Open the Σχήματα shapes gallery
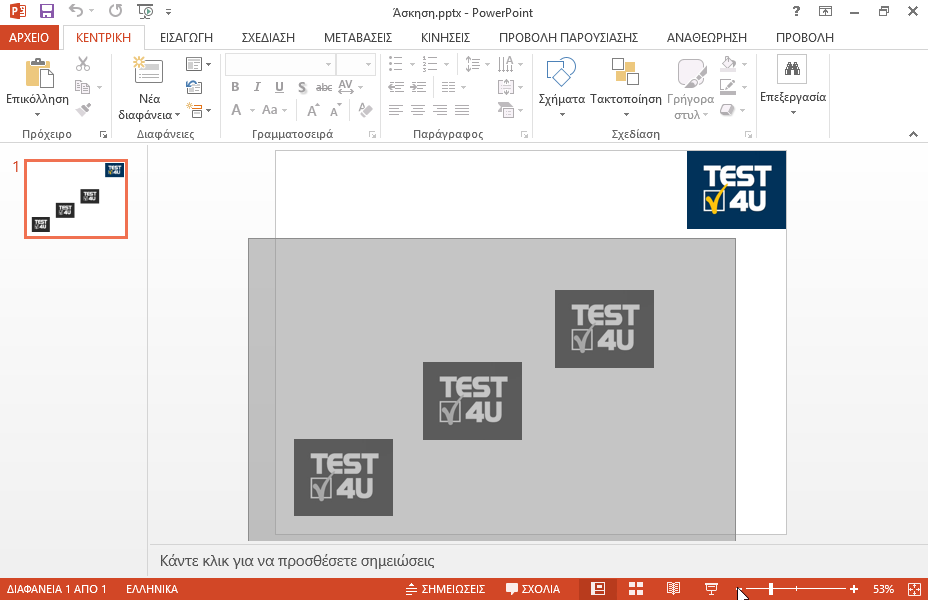Viewport: 928px width, 600px height. [x=561, y=86]
